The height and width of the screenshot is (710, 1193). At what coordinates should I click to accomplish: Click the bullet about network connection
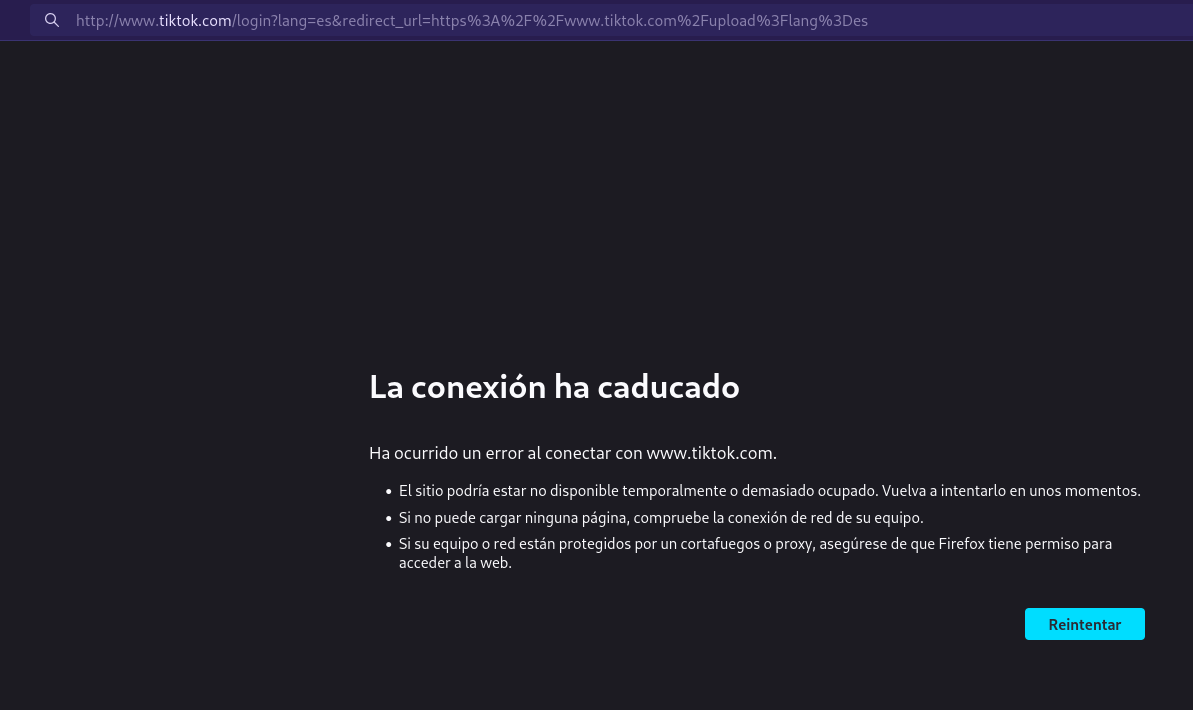660,518
